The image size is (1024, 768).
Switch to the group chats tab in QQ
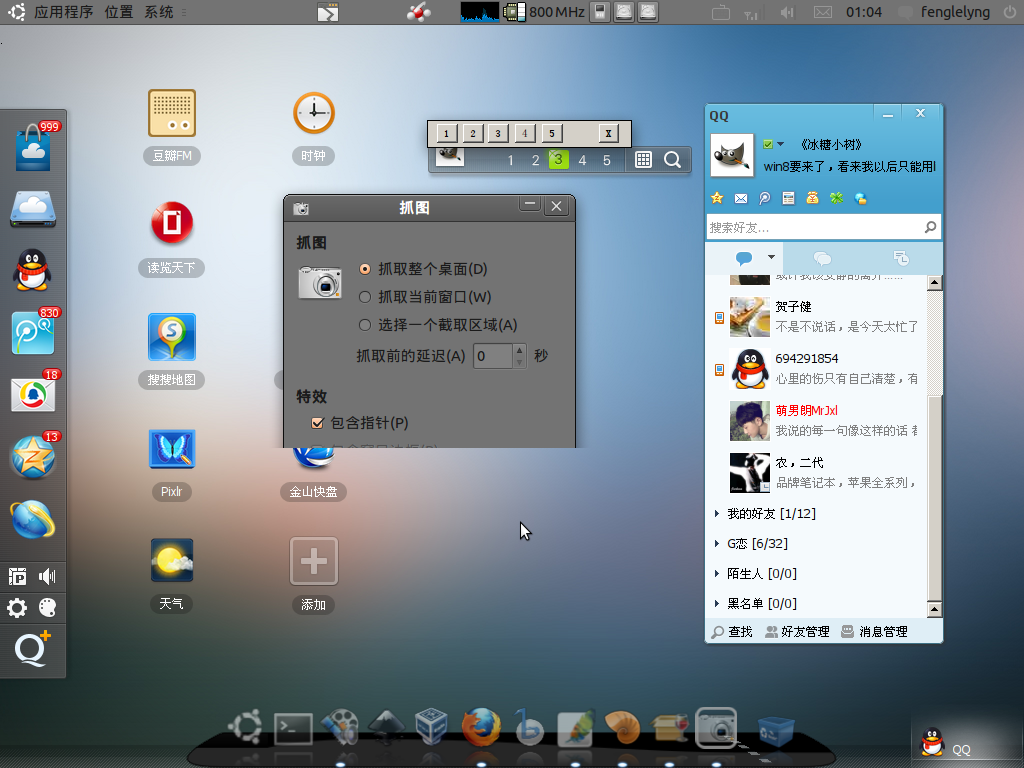point(822,258)
